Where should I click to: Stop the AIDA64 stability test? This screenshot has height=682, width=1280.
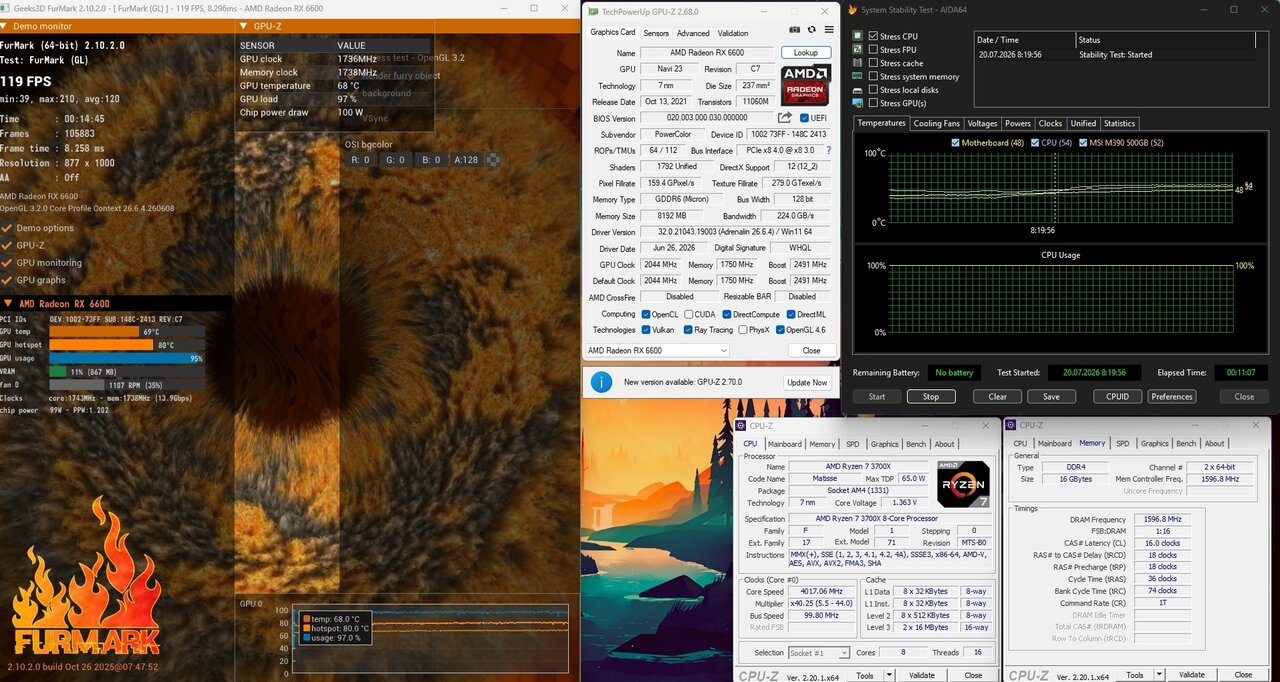pyautogui.click(x=931, y=397)
